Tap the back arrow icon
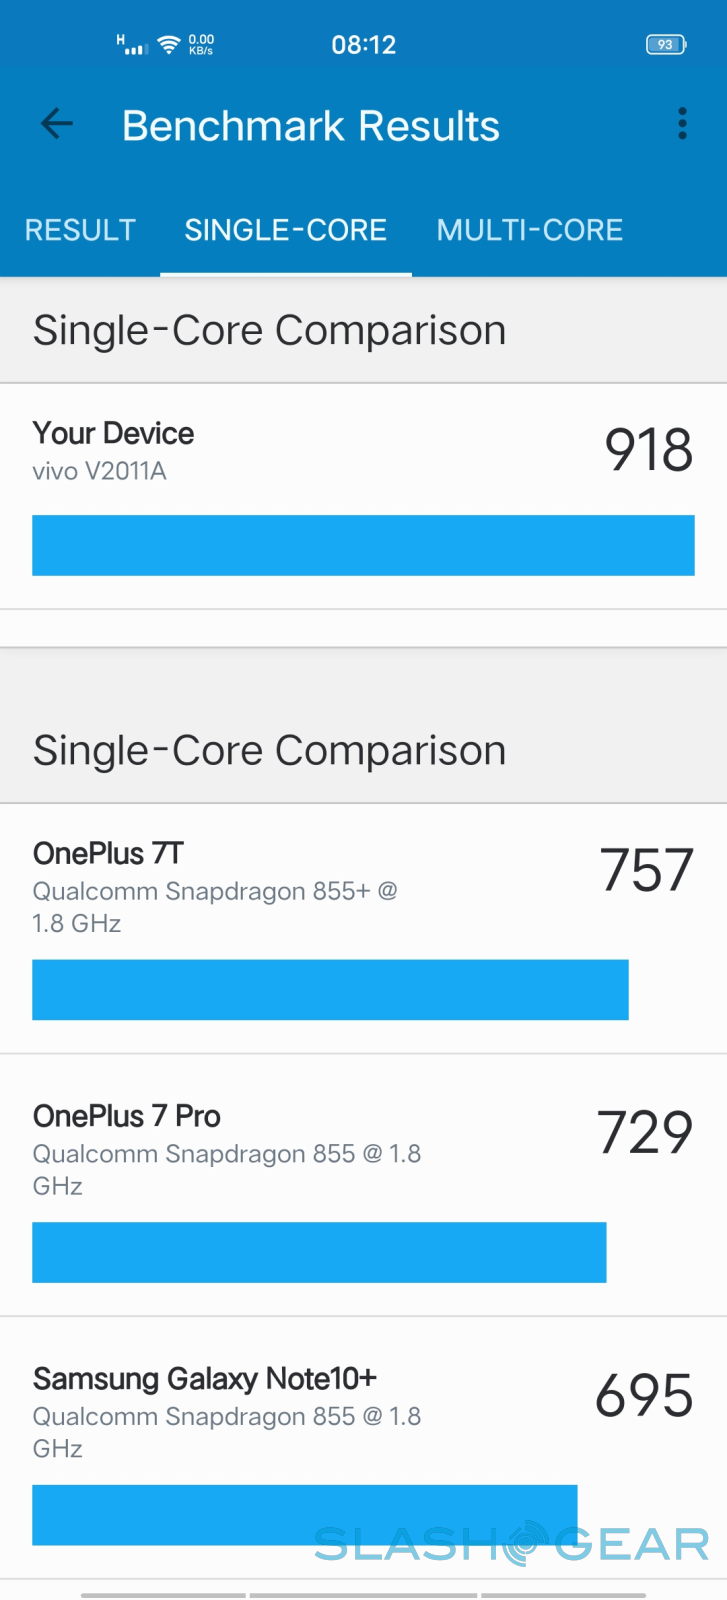 (x=57, y=124)
